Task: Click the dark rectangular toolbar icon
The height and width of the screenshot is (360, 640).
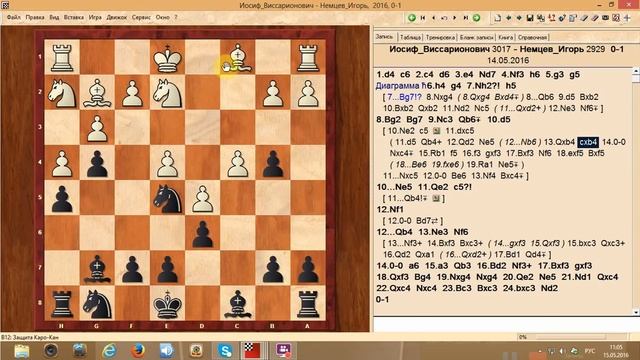Action: (x=606, y=18)
